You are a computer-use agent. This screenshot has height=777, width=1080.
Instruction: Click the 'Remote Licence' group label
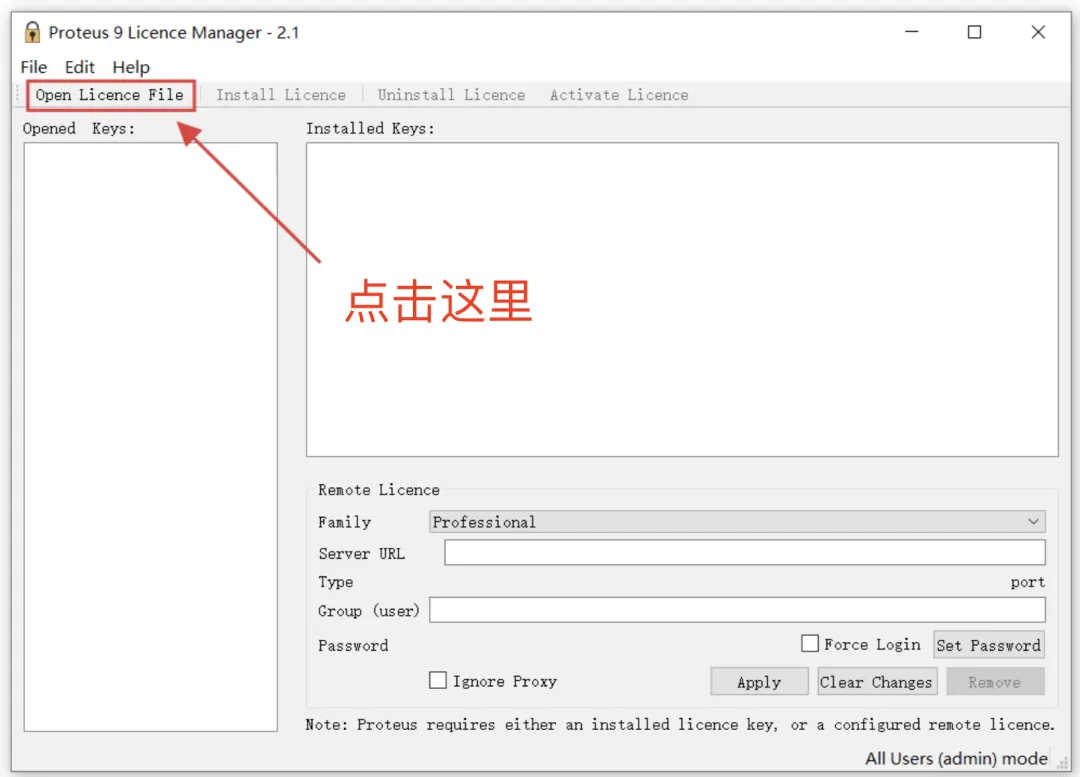(x=379, y=490)
